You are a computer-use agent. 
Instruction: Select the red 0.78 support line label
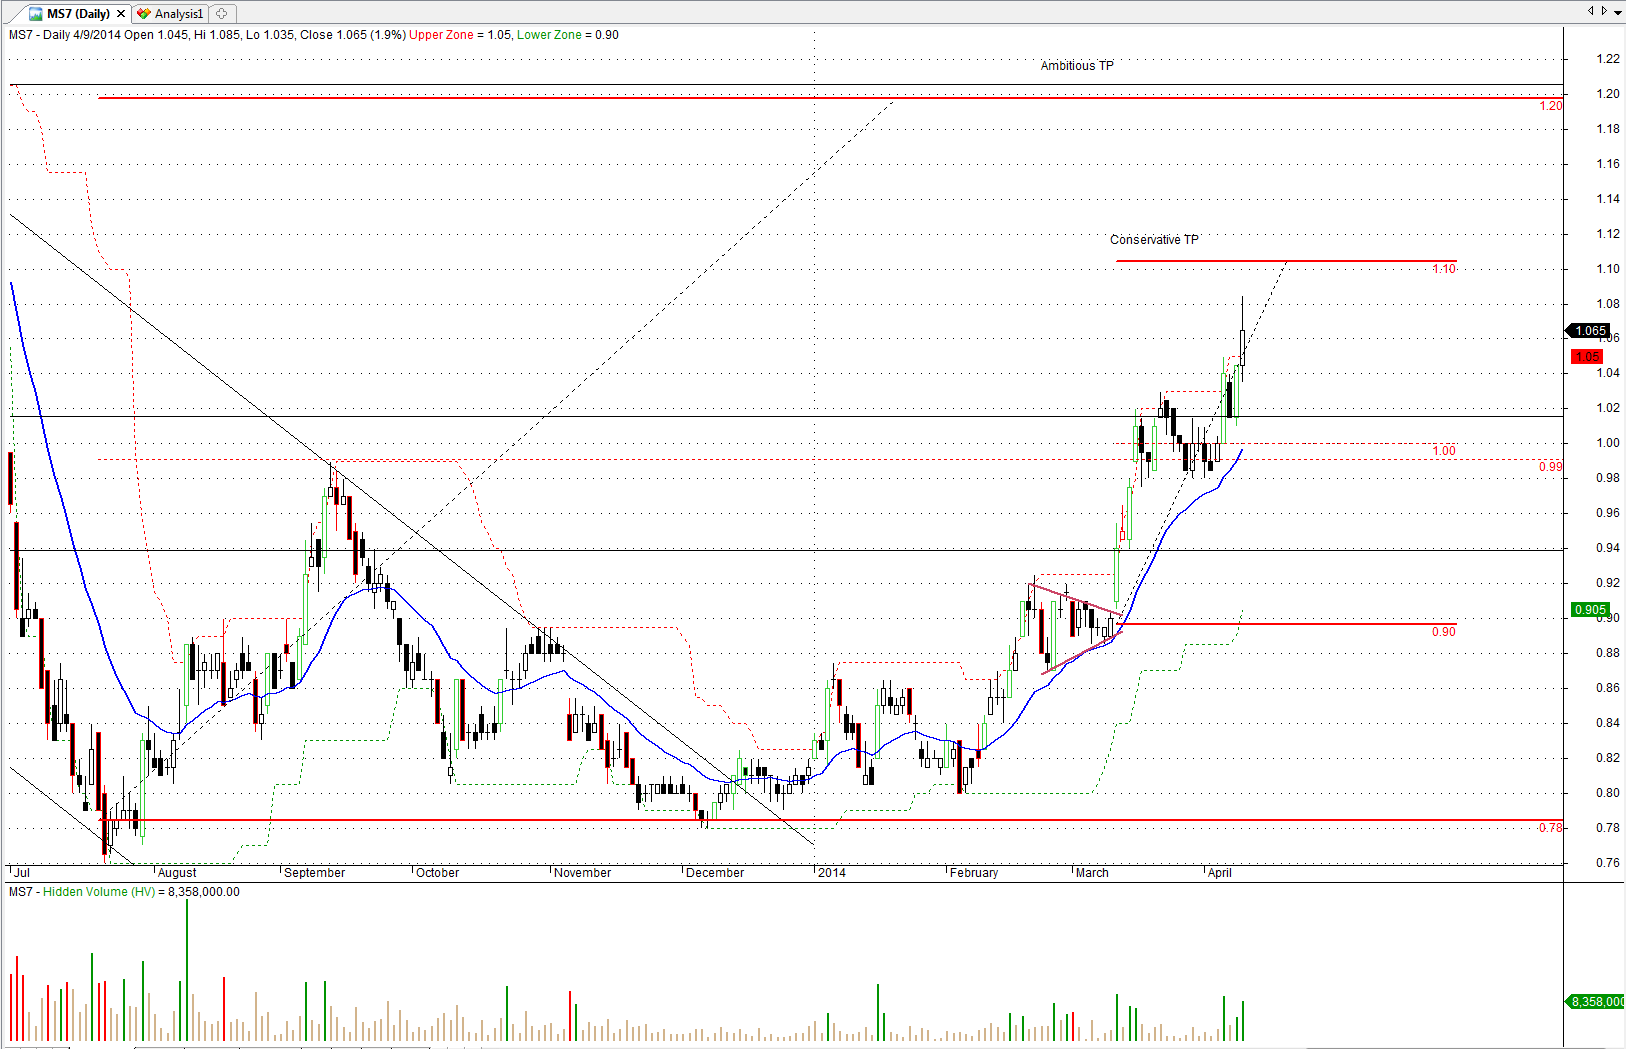click(x=1550, y=828)
